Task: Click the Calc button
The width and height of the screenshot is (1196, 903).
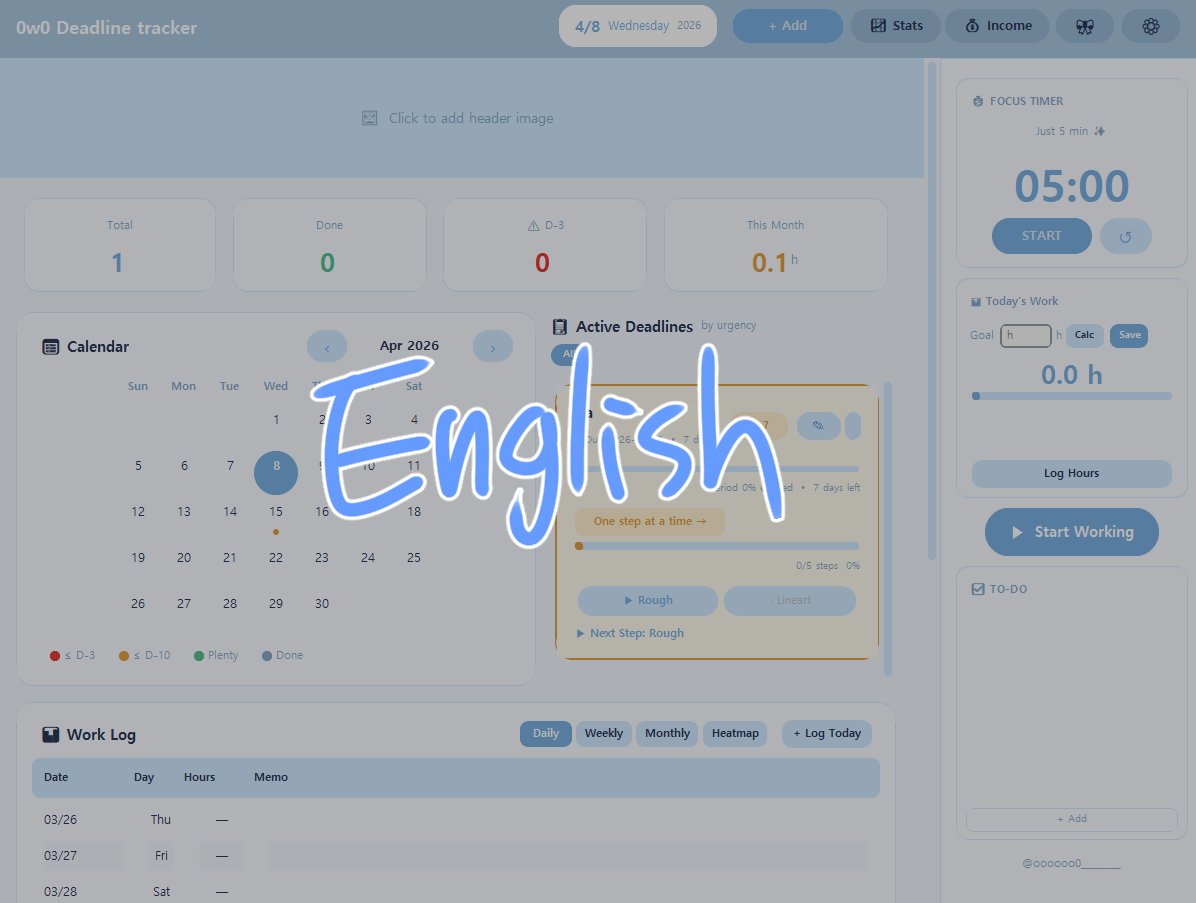Action: pos(1084,335)
